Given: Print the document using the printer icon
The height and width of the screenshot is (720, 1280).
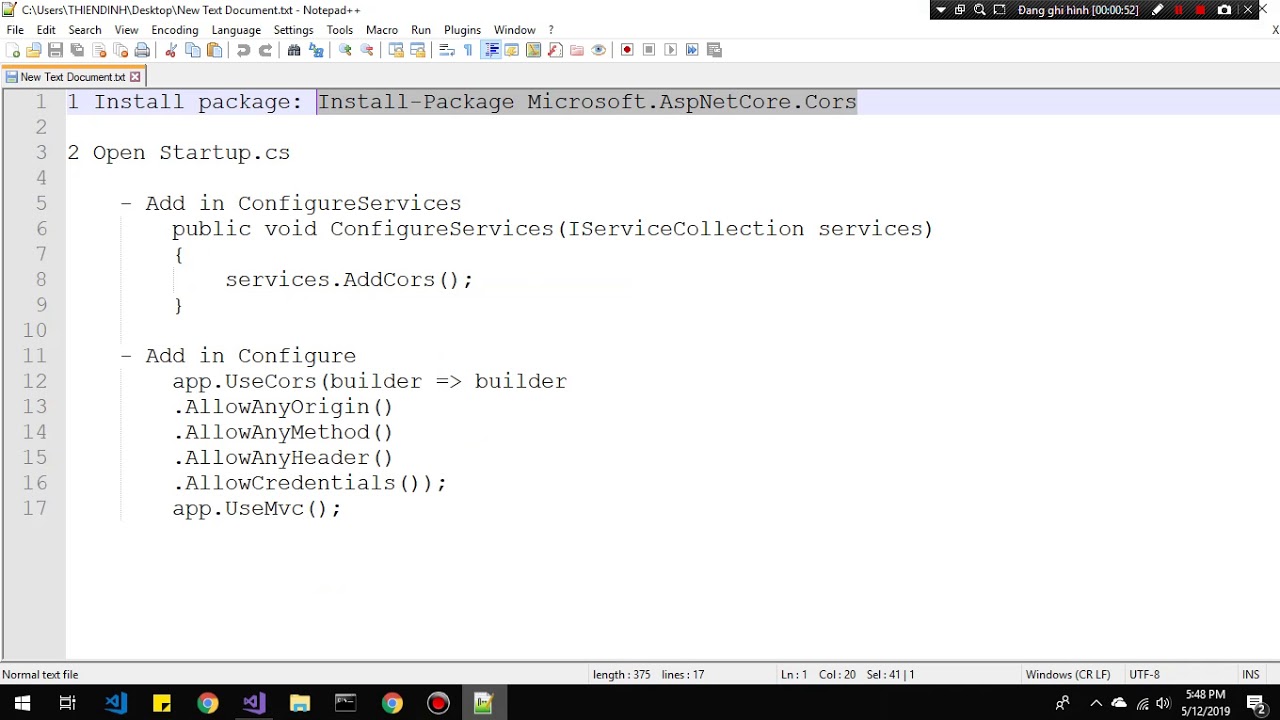Looking at the screenshot, I should [142, 50].
